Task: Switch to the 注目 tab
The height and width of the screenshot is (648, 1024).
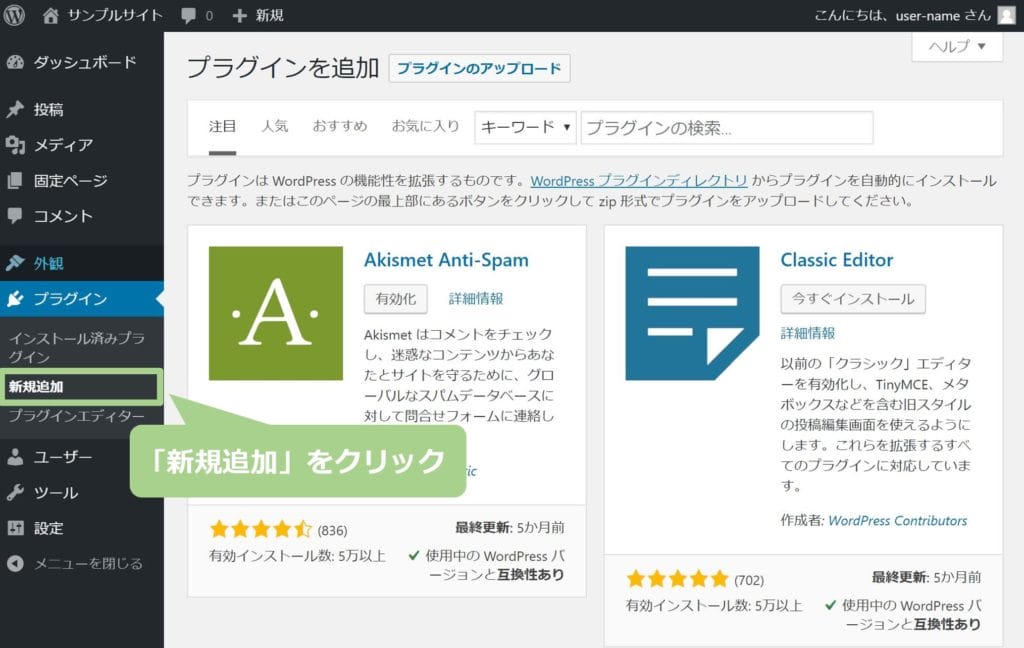Action: tap(222, 126)
